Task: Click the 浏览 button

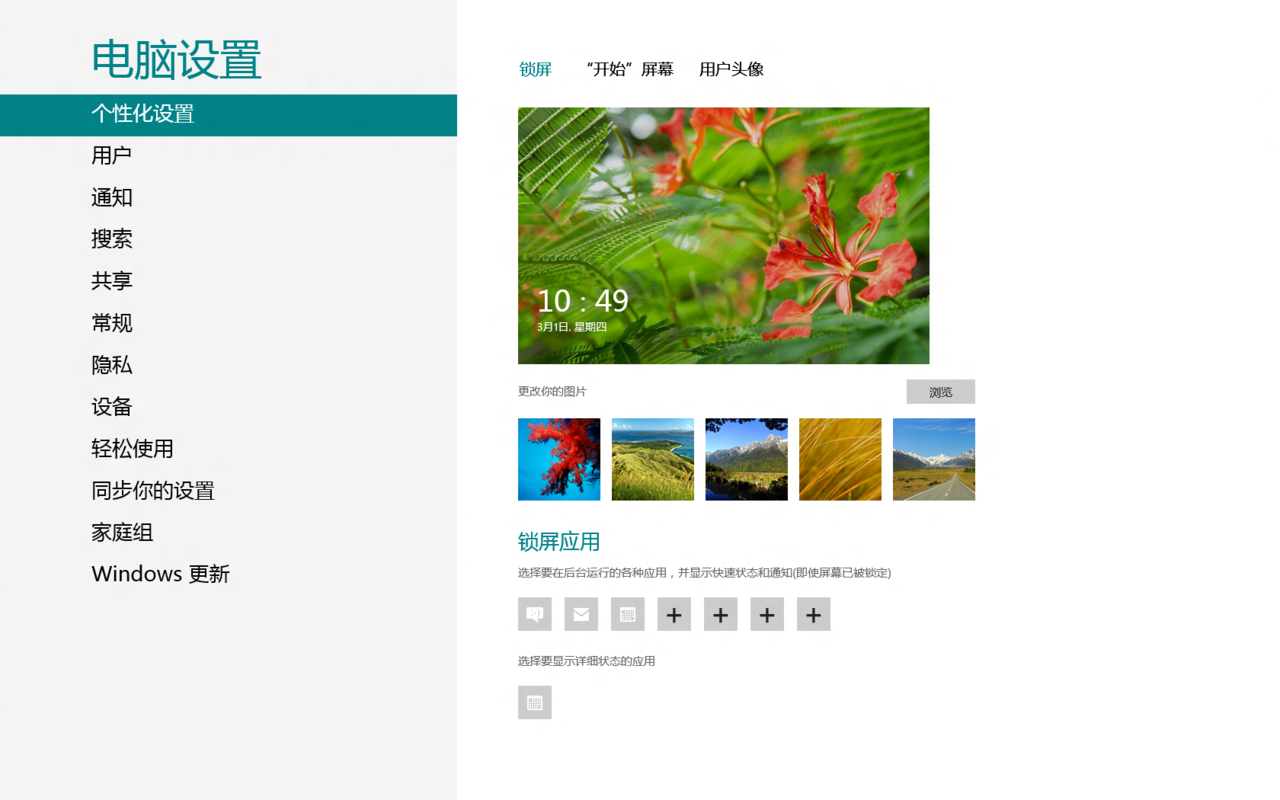Action: [x=941, y=391]
